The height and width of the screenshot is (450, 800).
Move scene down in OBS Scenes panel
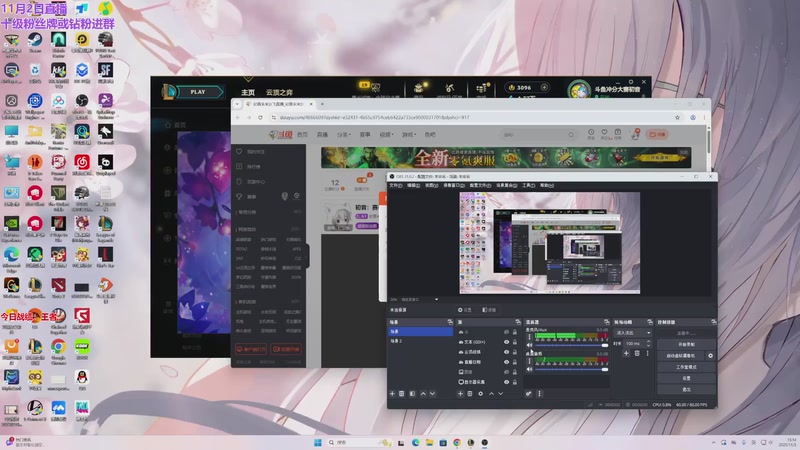pos(433,394)
